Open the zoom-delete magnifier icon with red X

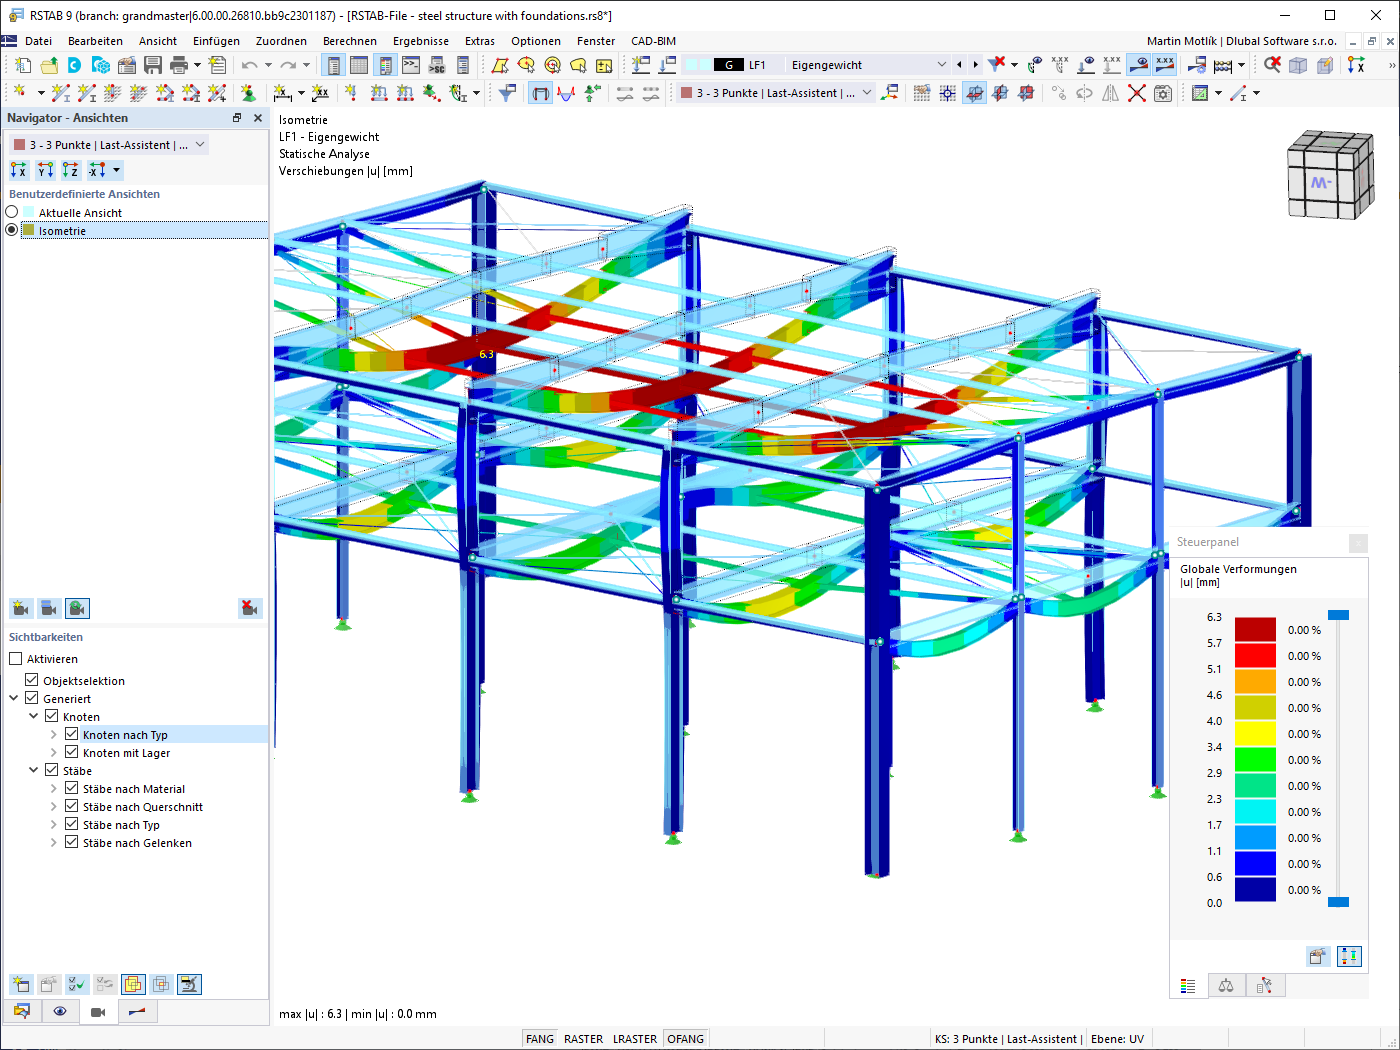(1272, 65)
